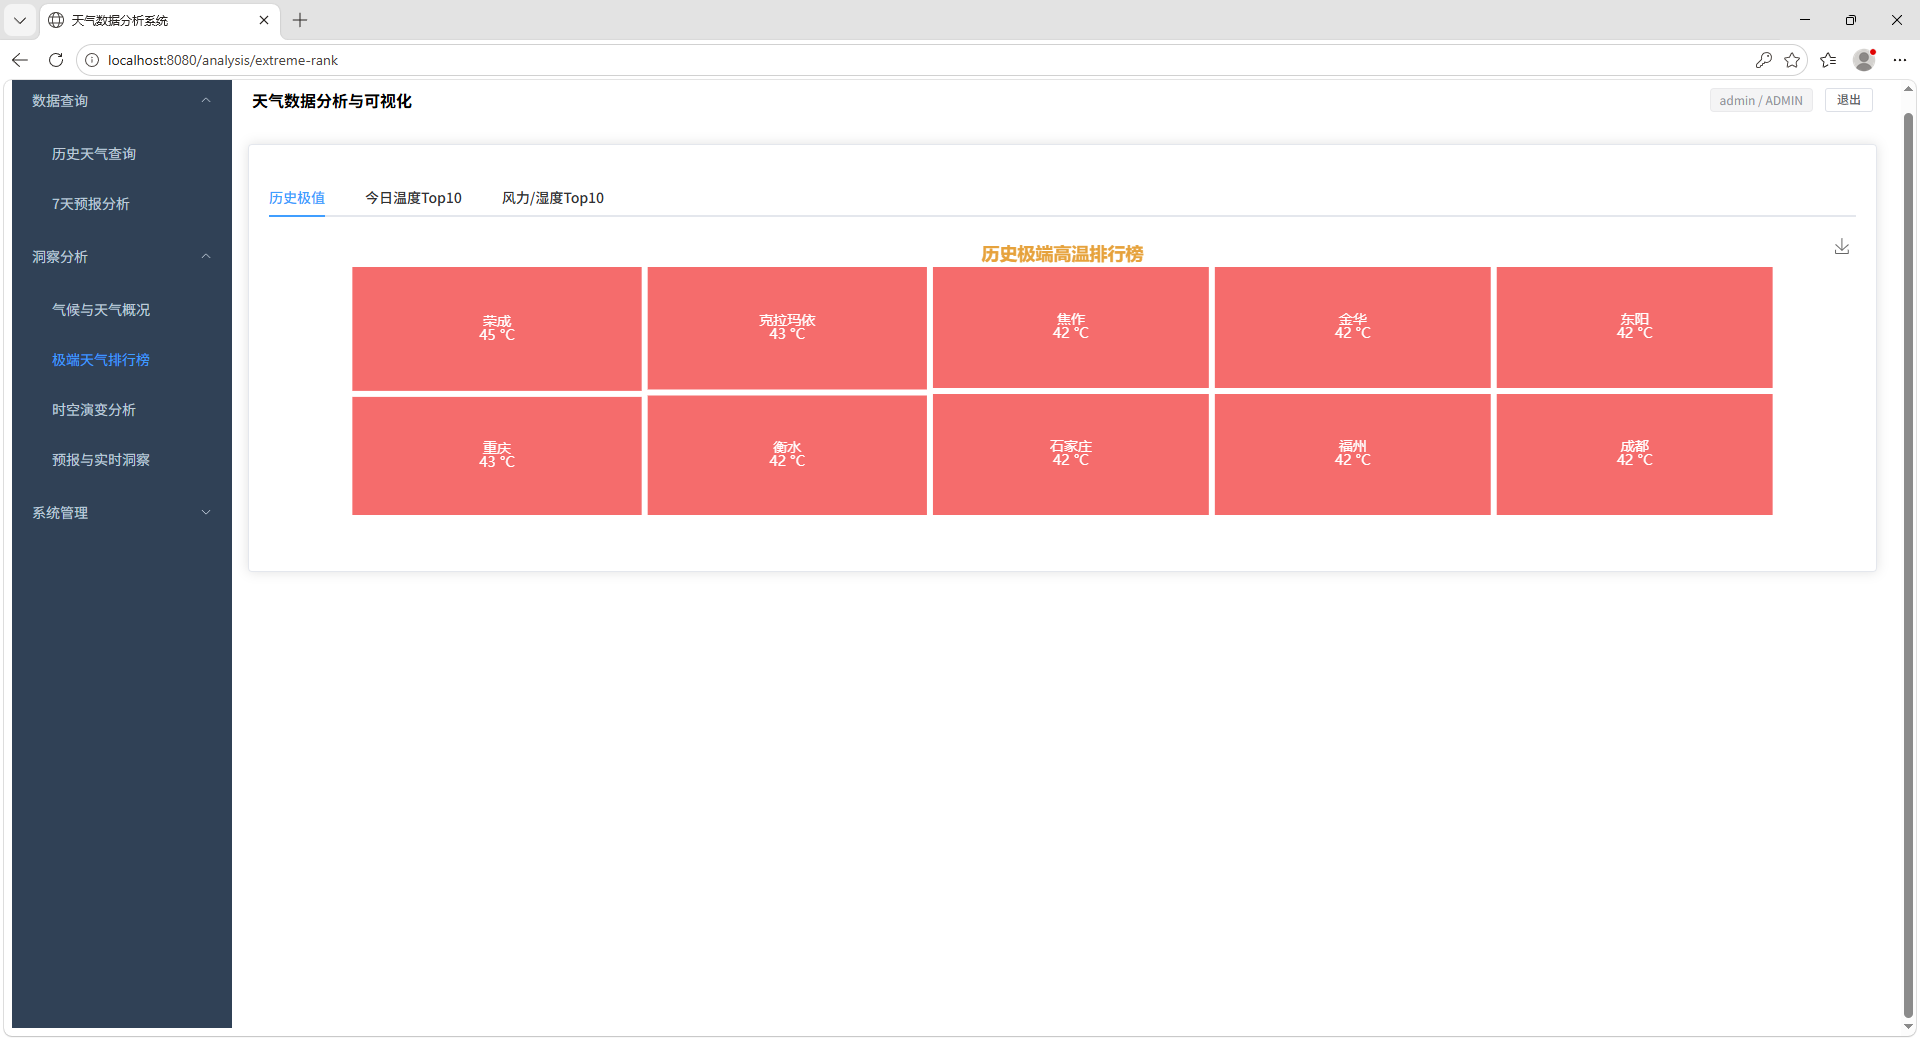The width and height of the screenshot is (1920, 1040).
Task: Expand the 系统管理 menu group
Action: pyautogui.click(x=206, y=513)
